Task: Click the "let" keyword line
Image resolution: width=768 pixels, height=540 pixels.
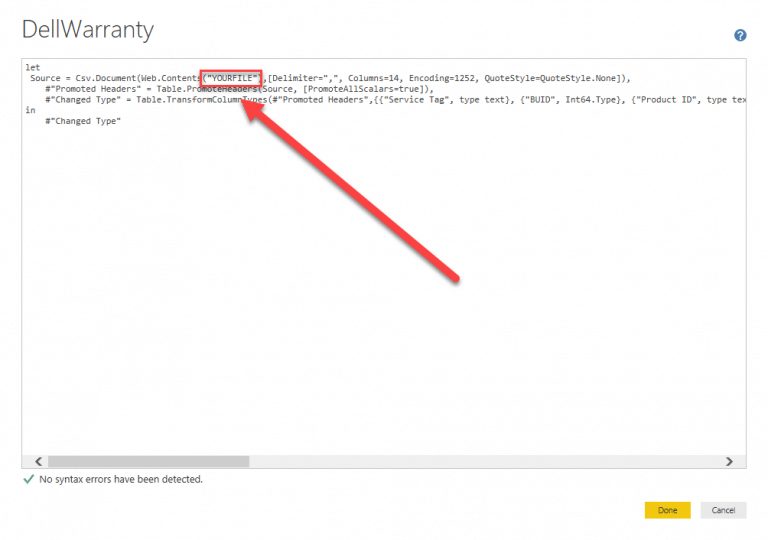Action: pyautogui.click(x=33, y=67)
